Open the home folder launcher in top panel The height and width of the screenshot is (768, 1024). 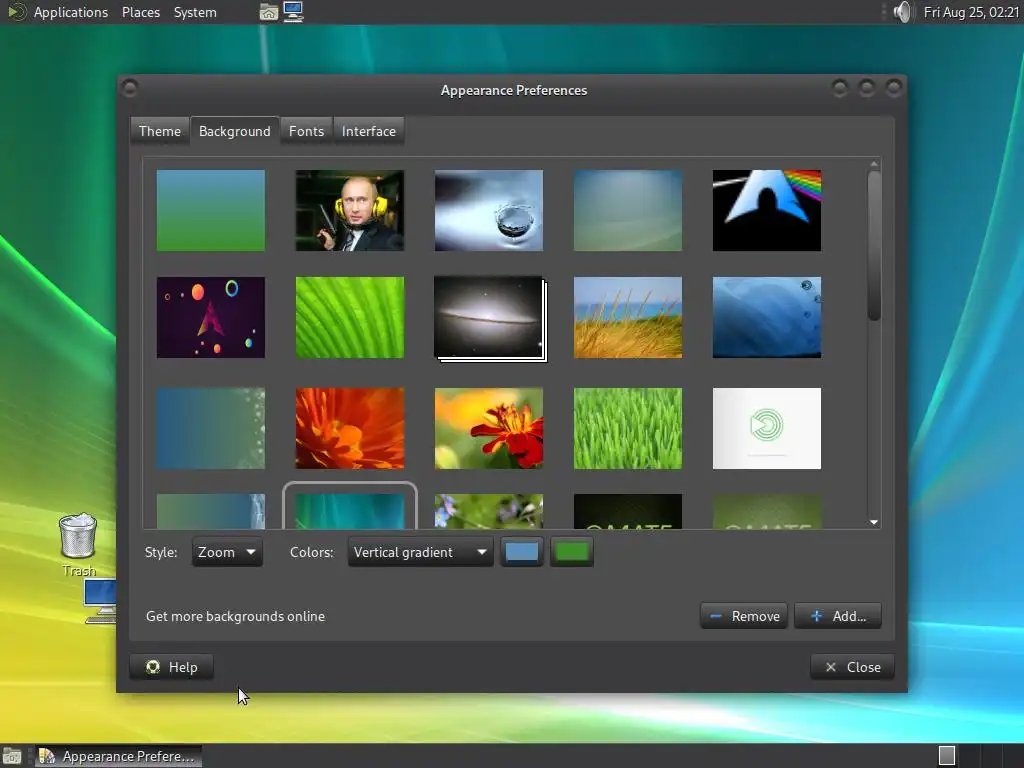pyautogui.click(x=268, y=12)
